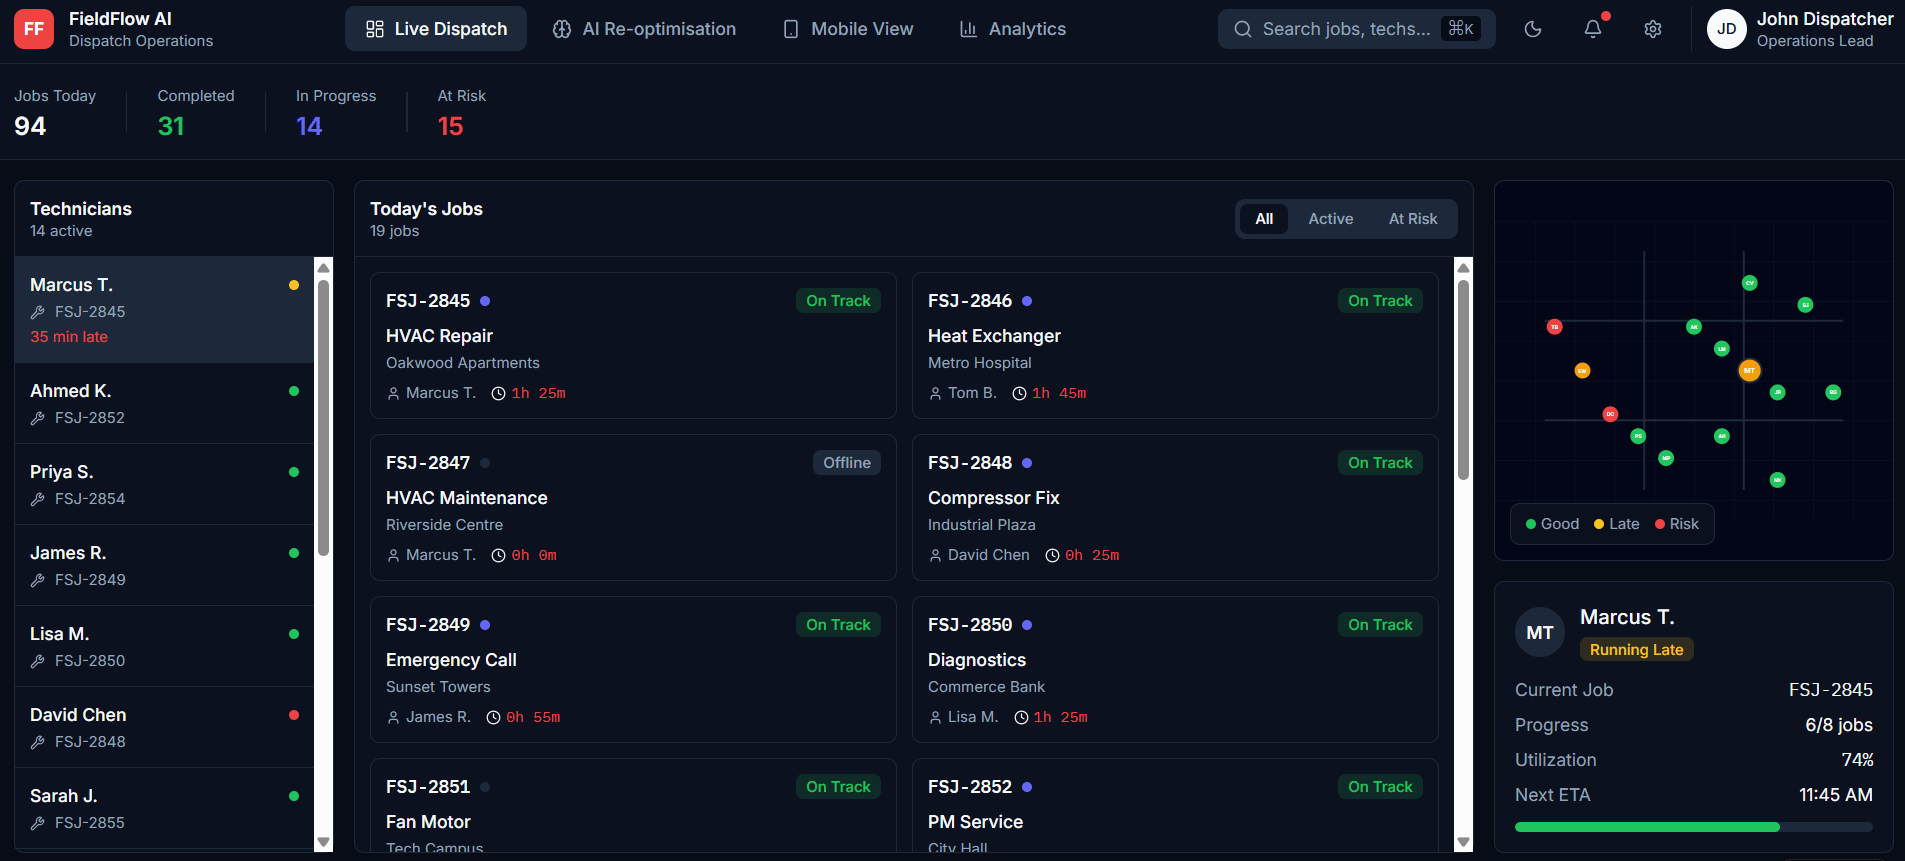Select the PS map marker

click(1638, 436)
